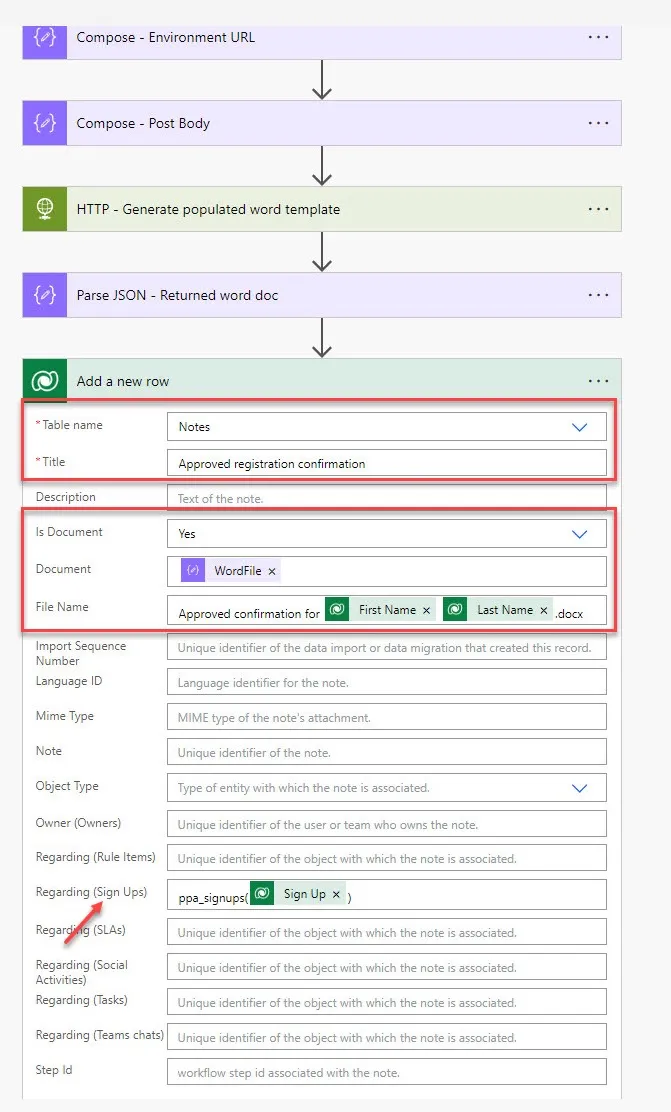Image resolution: width=671 pixels, height=1112 pixels.
Task: Click the Regarding (Rule Items) field
Action: pos(387,858)
